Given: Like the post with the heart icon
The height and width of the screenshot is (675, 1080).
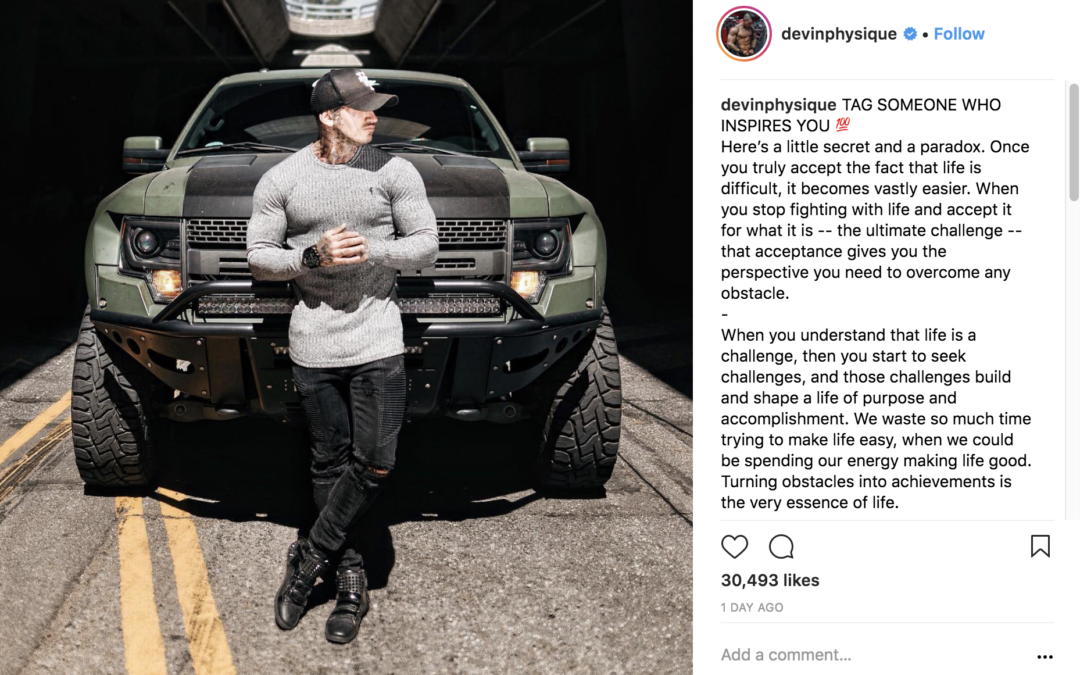Looking at the screenshot, I should (x=734, y=546).
